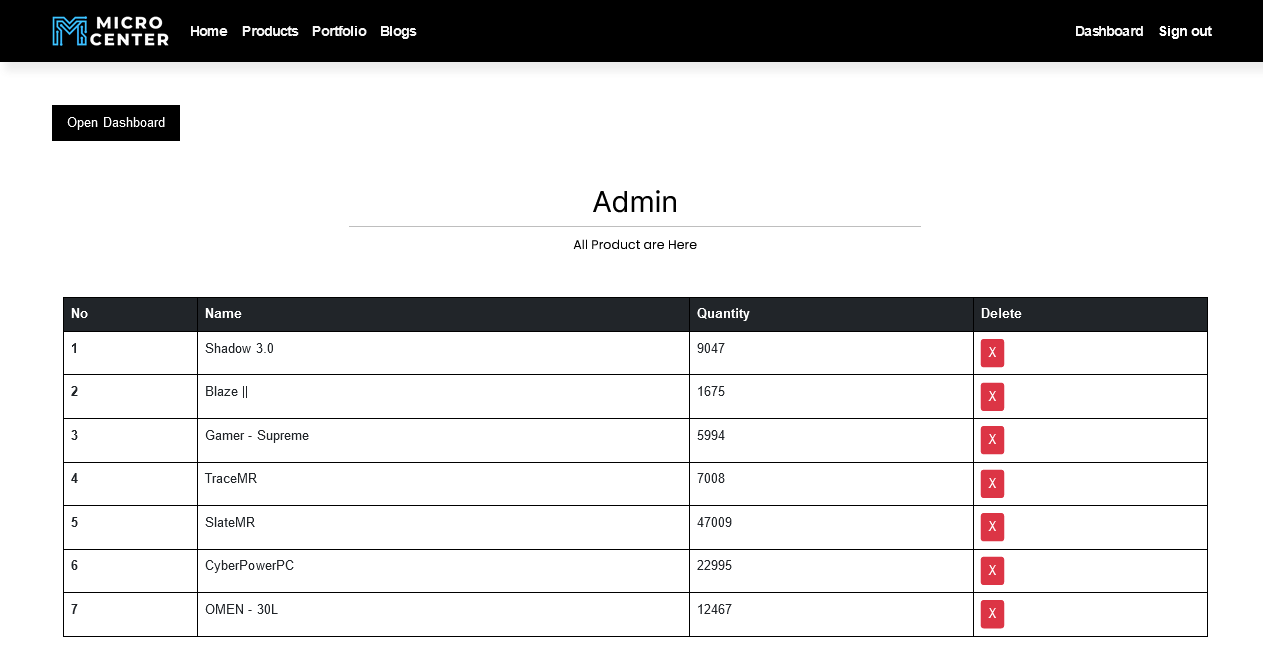Remove the SlateMR product
1263x648 pixels.
pos(992,527)
